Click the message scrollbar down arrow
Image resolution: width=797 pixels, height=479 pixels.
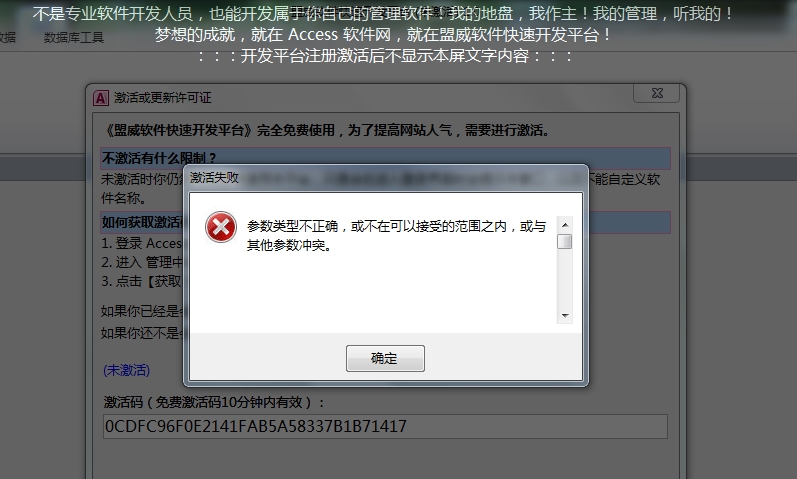pyautogui.click(x=565, y=316)
